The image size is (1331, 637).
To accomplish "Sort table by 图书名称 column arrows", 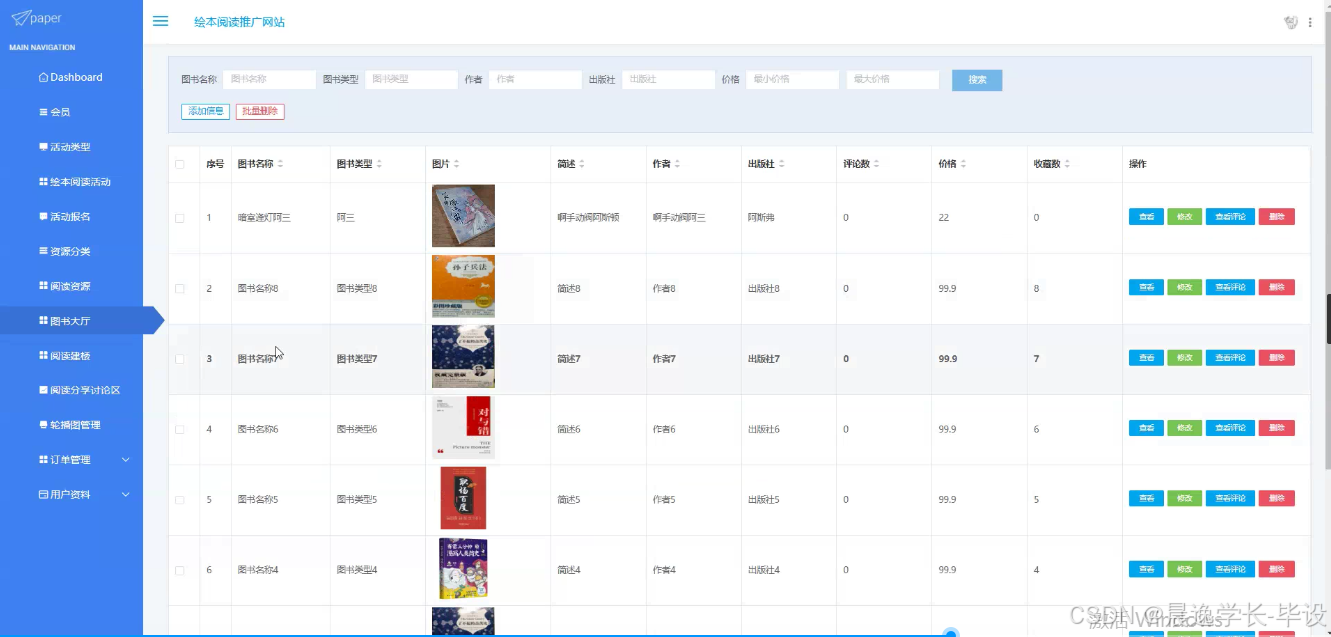I will pos(280,164).
